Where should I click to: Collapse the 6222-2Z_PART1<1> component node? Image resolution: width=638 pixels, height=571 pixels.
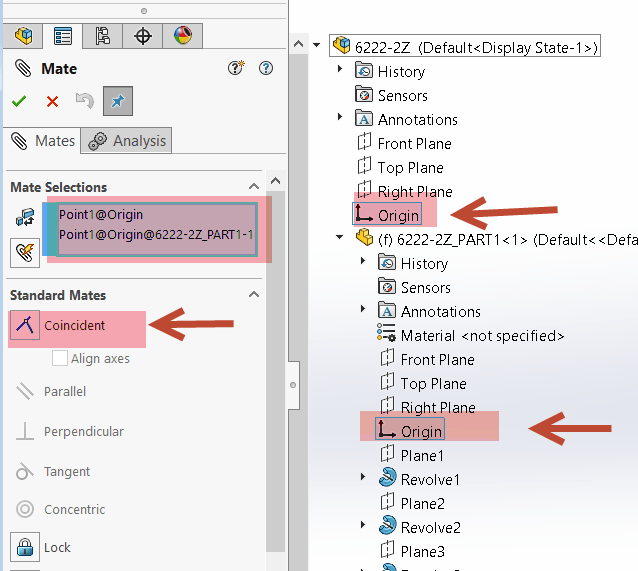coord(339,237)
